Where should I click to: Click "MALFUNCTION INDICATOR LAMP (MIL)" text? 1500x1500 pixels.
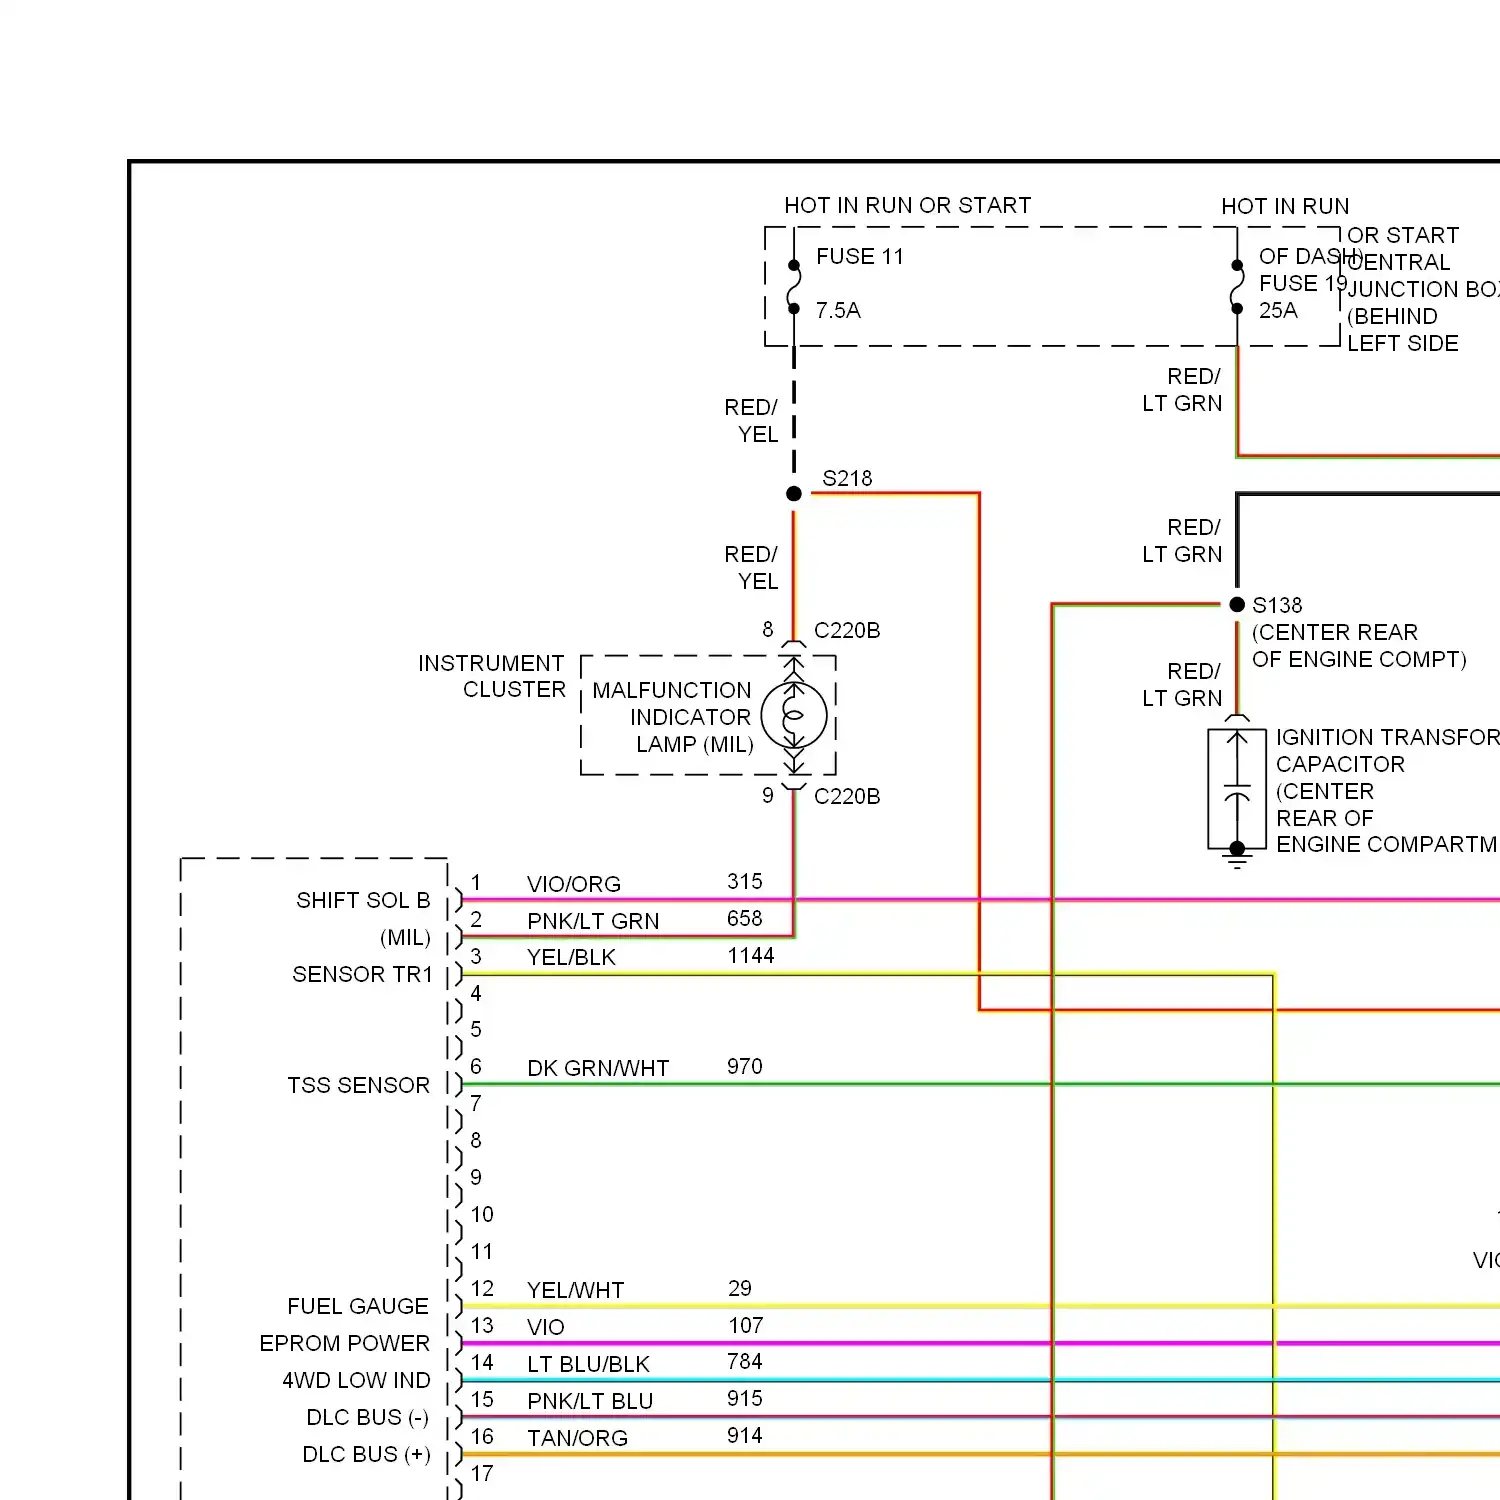pos(672,717)
